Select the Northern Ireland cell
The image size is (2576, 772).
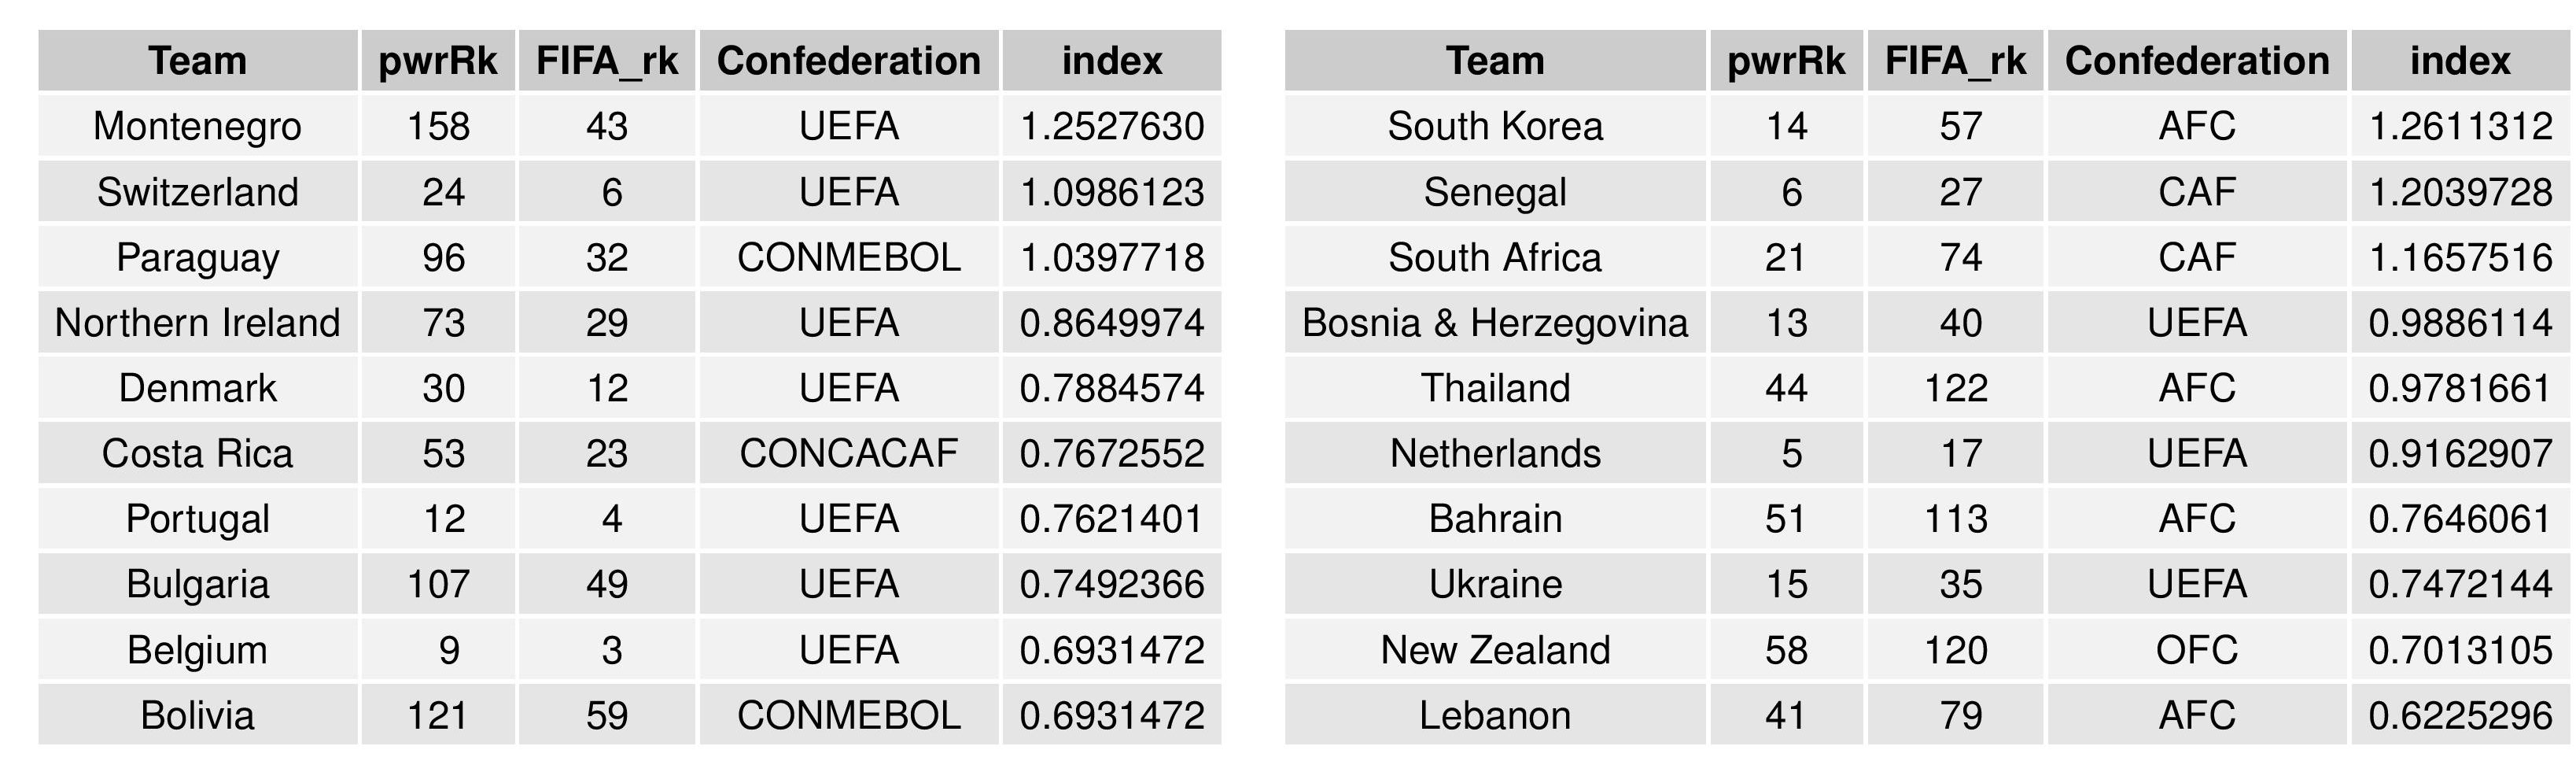tap(197, 323)
